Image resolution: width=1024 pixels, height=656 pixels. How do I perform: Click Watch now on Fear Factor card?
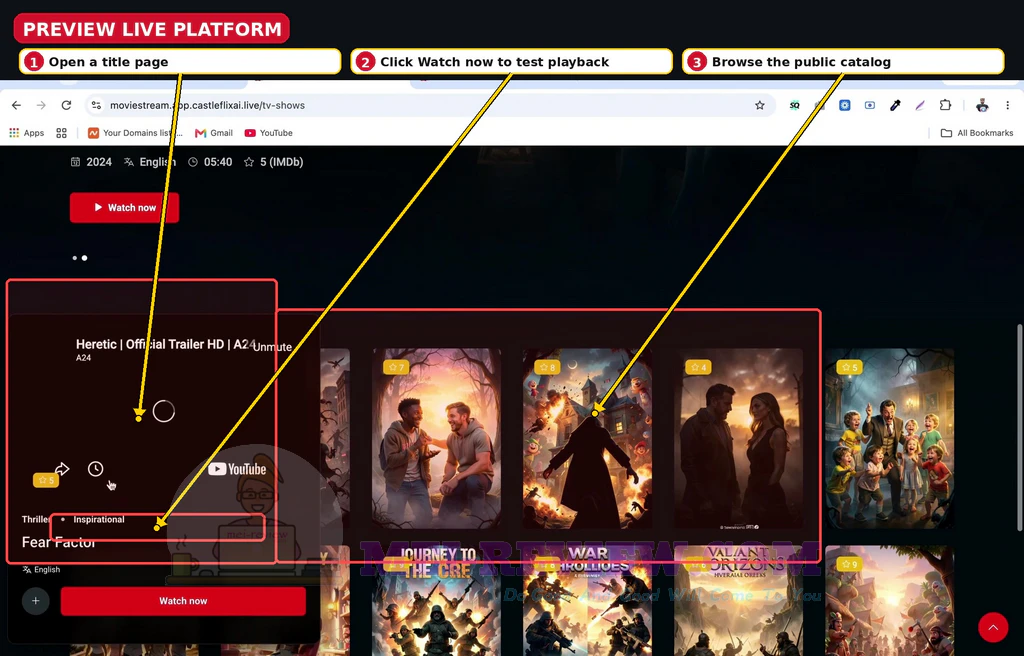183,600
